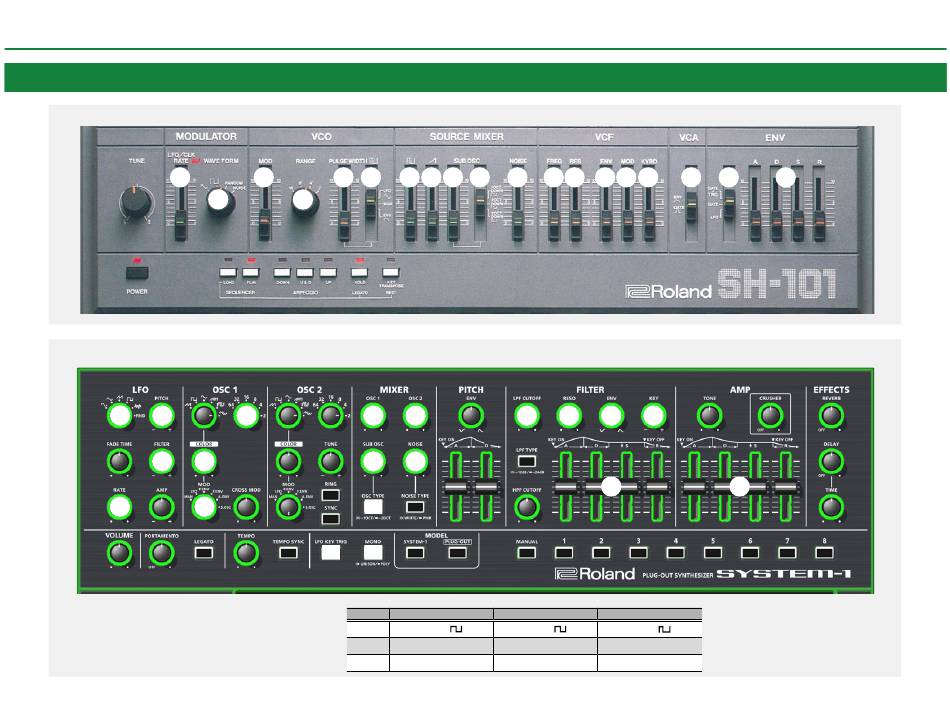Click the SH-101 TUNE knob
Viewport: 950px width, 709px height.
[x=135, y=202]
